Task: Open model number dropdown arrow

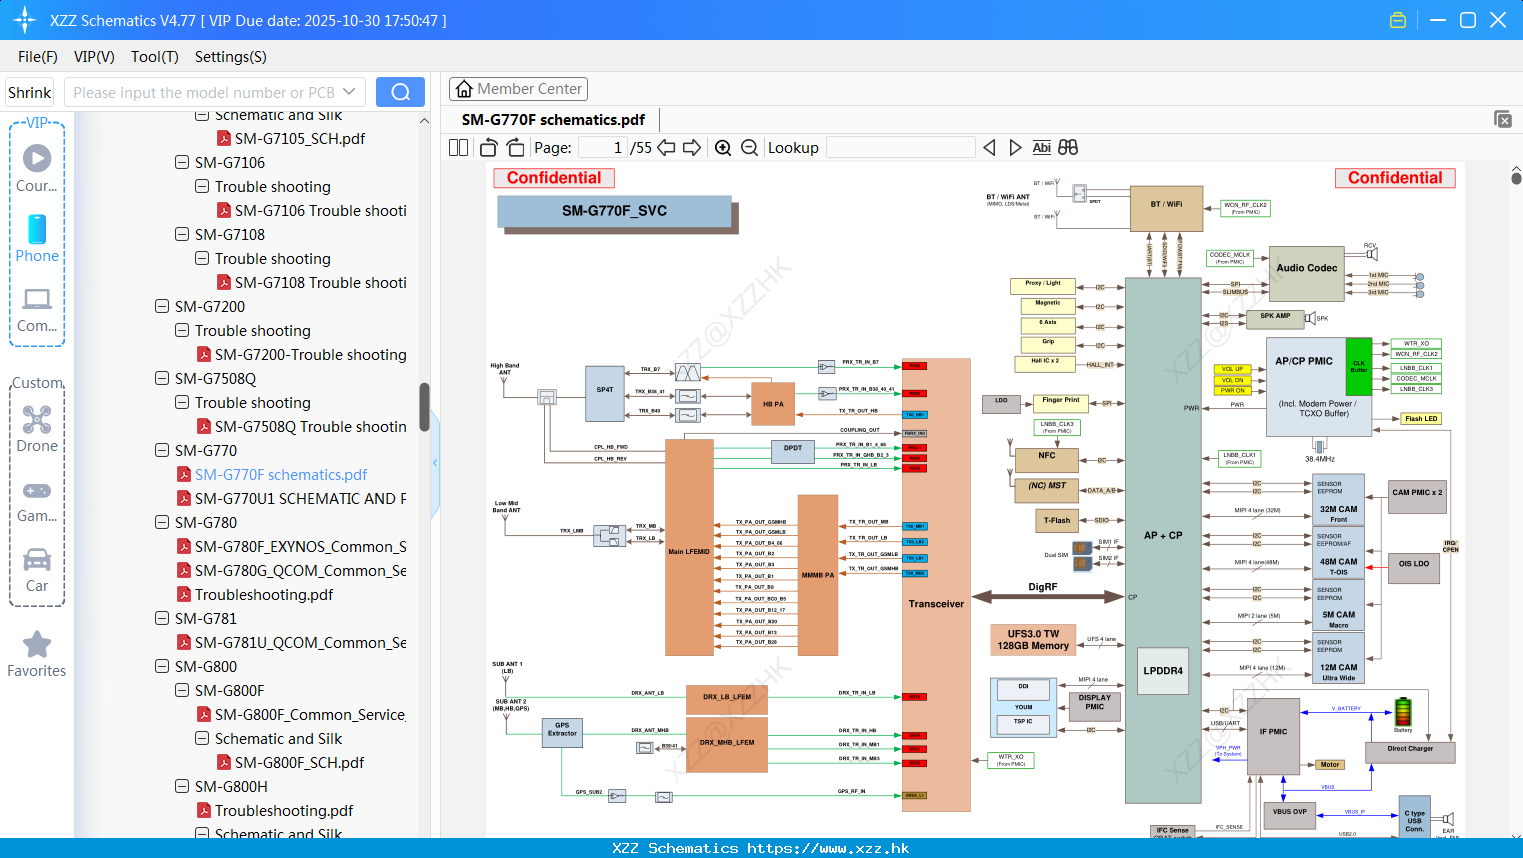Action: (349, 92)
